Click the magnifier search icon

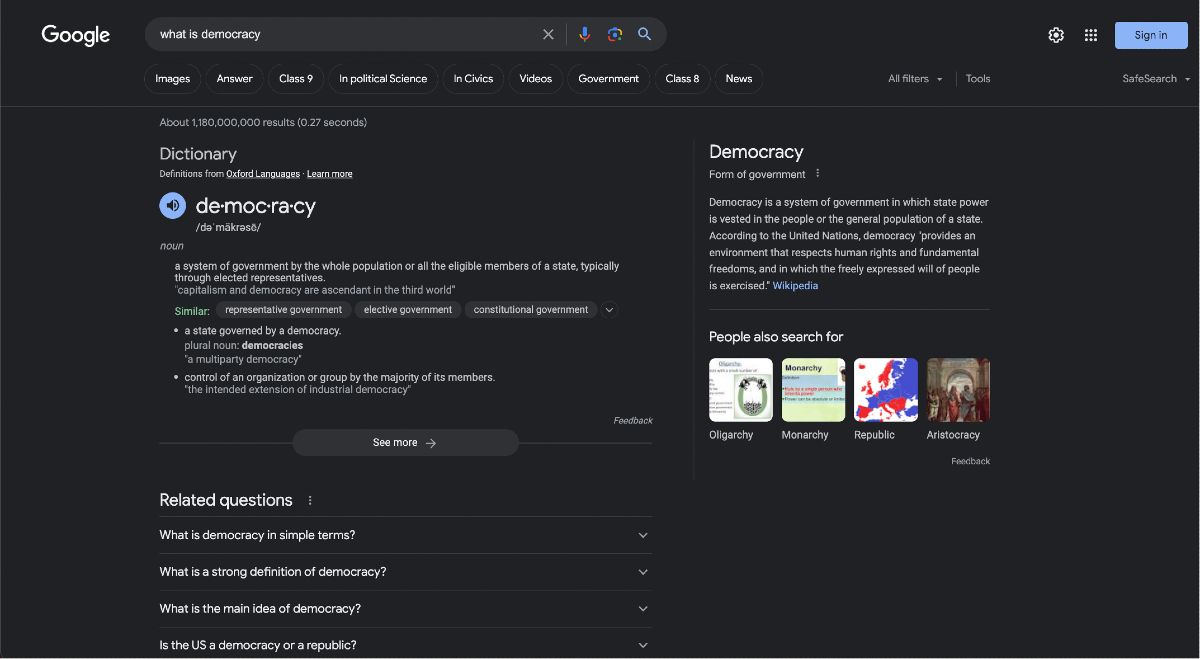[x=645, y=34]
